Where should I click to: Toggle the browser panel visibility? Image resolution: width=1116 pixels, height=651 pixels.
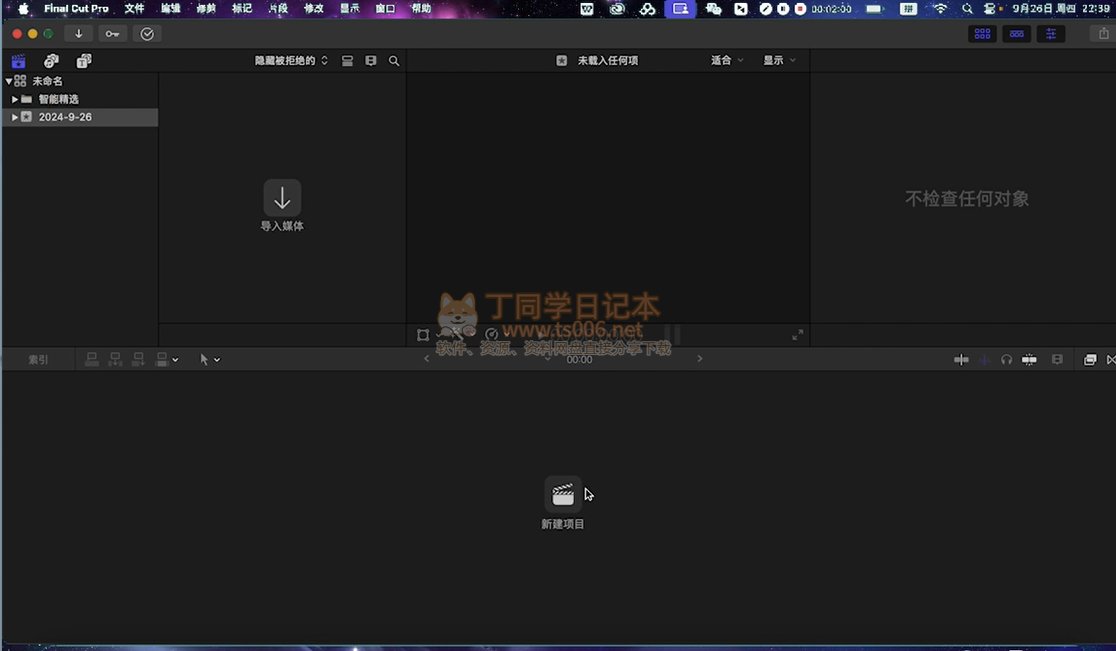[x=982, y=34]
